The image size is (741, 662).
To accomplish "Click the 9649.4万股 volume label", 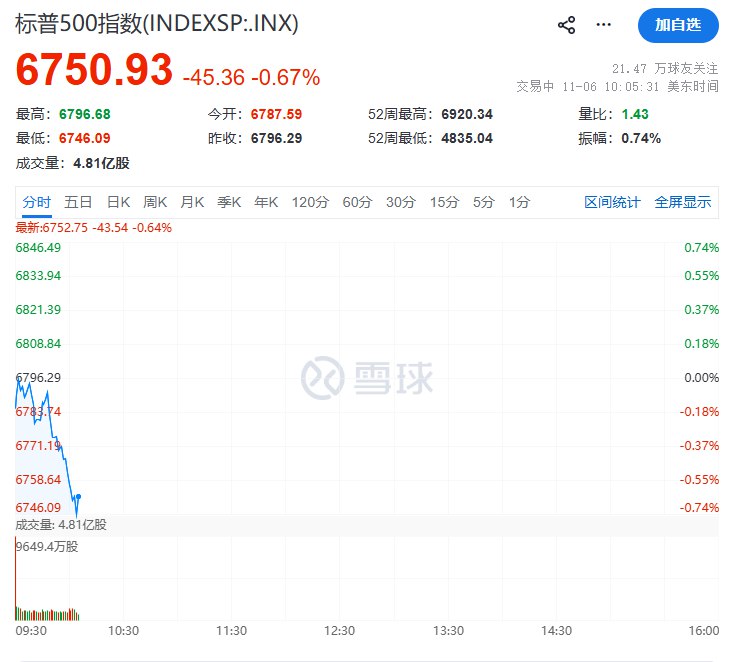I will [47, 547].
